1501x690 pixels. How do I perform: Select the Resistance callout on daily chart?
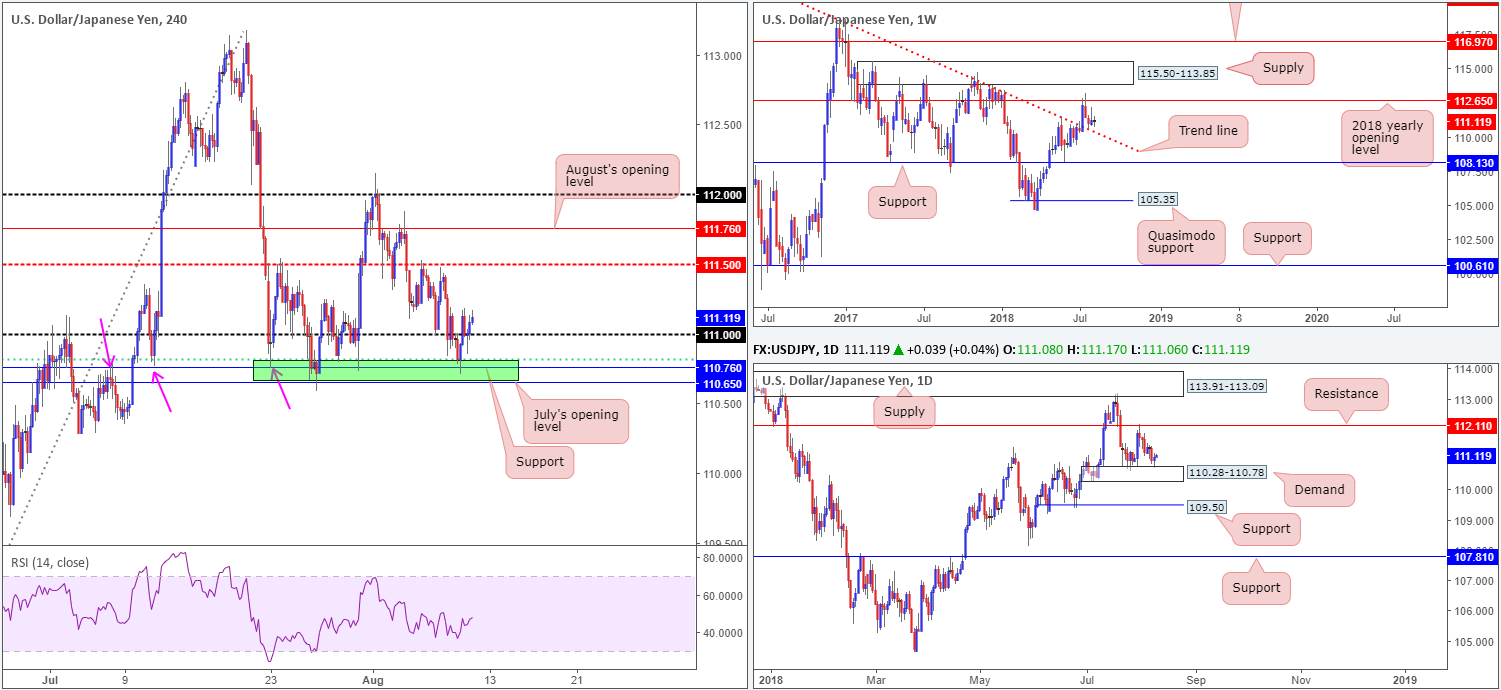pos(1346,394)
